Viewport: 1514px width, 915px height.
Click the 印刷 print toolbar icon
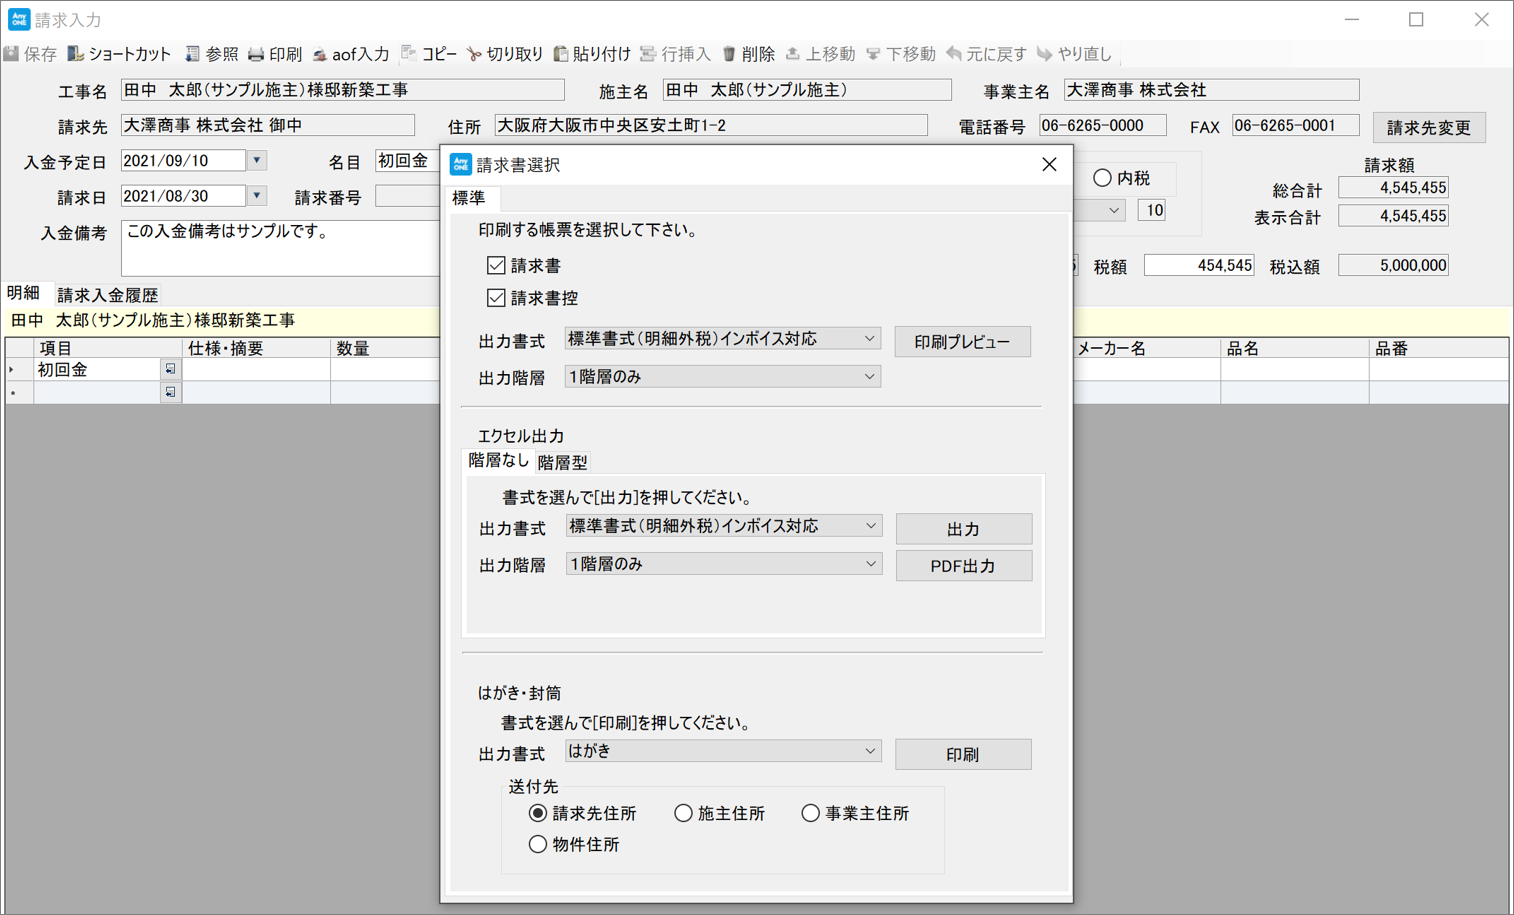tap(256, 54)
